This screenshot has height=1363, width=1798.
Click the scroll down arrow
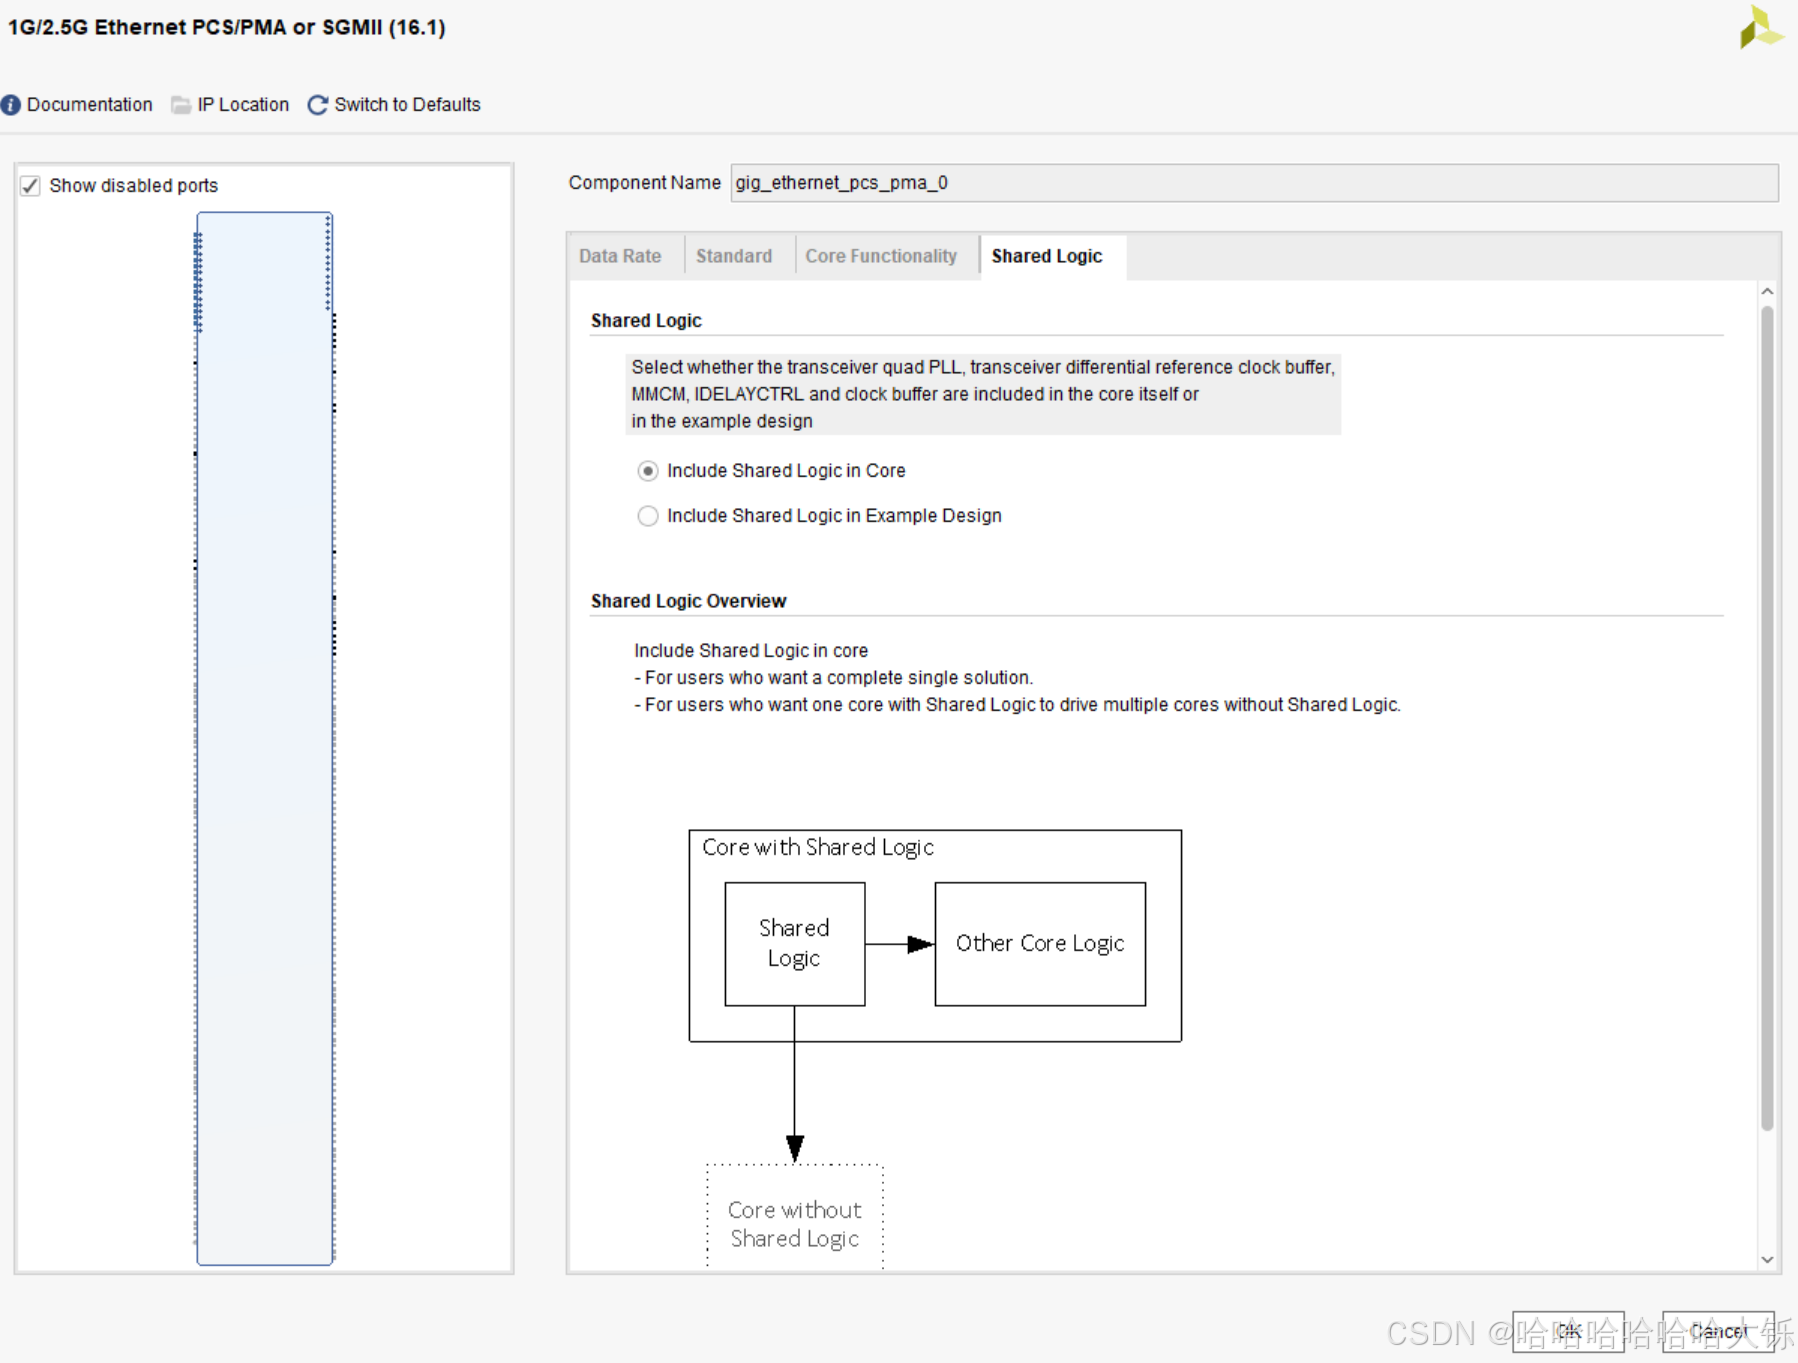click(1767, 1260)
